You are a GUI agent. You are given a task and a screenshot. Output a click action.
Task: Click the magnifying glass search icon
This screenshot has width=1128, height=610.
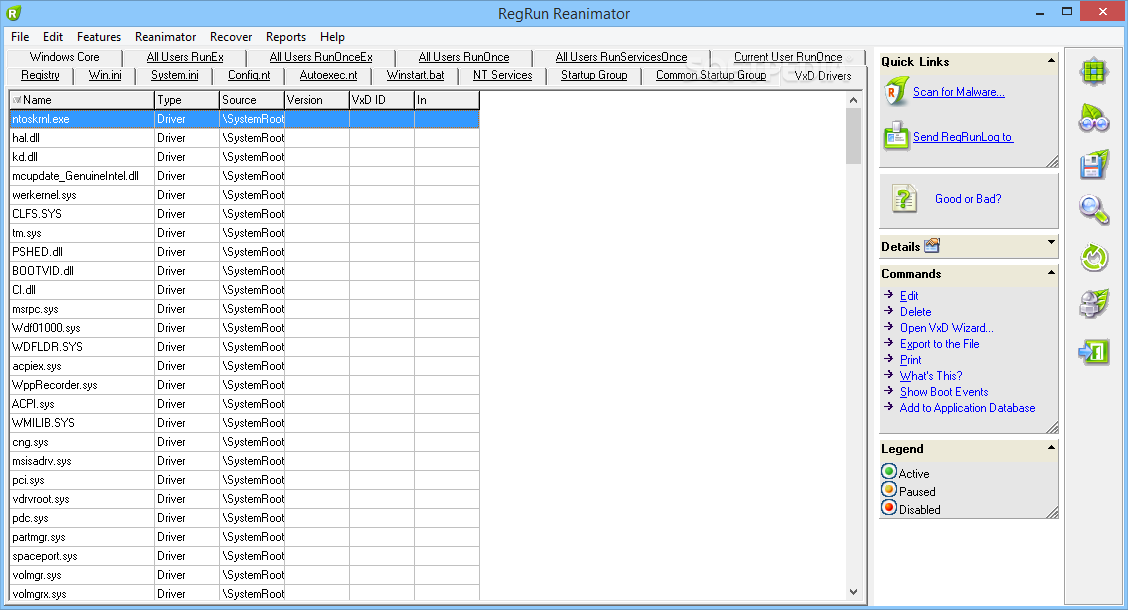coord(1093,211)
